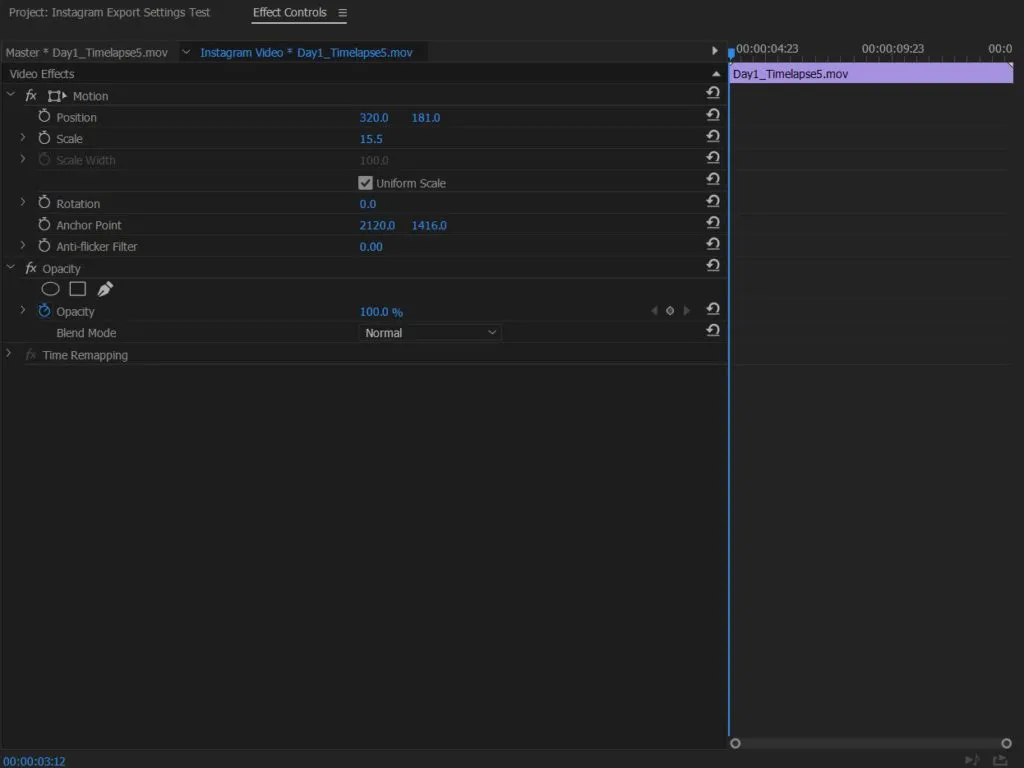Uncheck the Uniform Scale checkbox
The width and height of the screenshot is (1024, 768).
click(365, 183)
